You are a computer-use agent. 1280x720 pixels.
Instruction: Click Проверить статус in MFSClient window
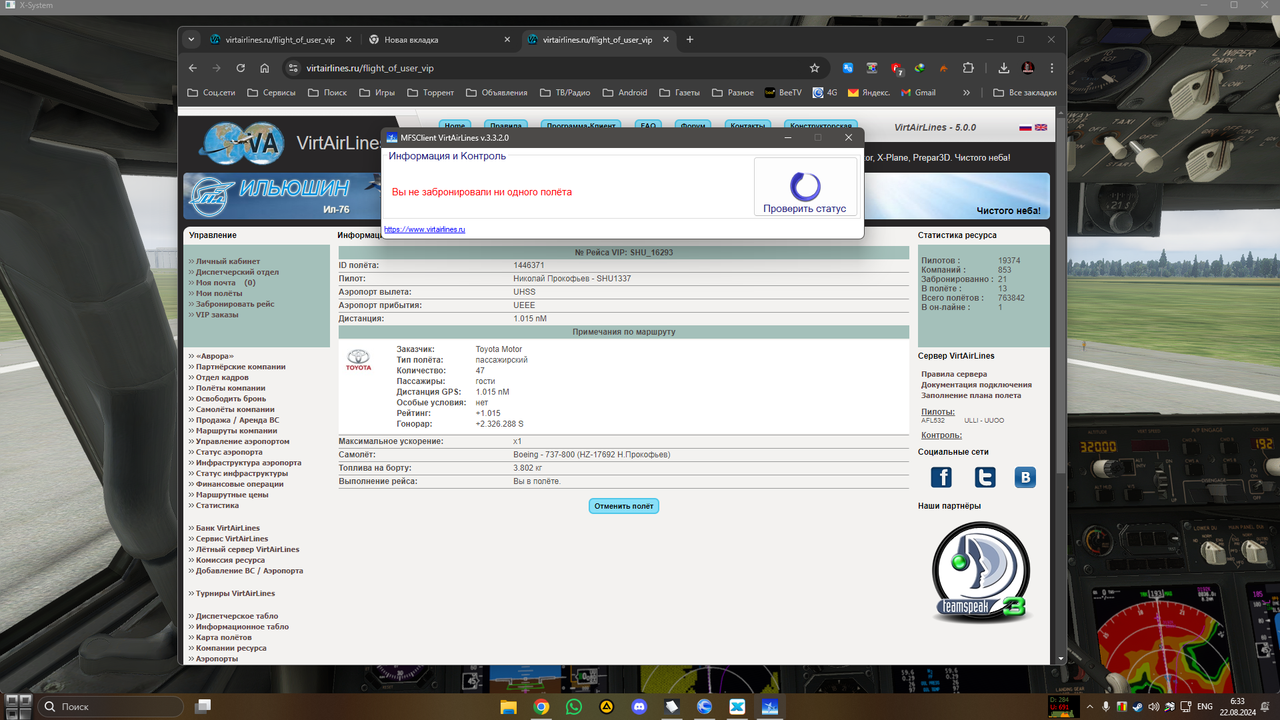pos(805,187)
